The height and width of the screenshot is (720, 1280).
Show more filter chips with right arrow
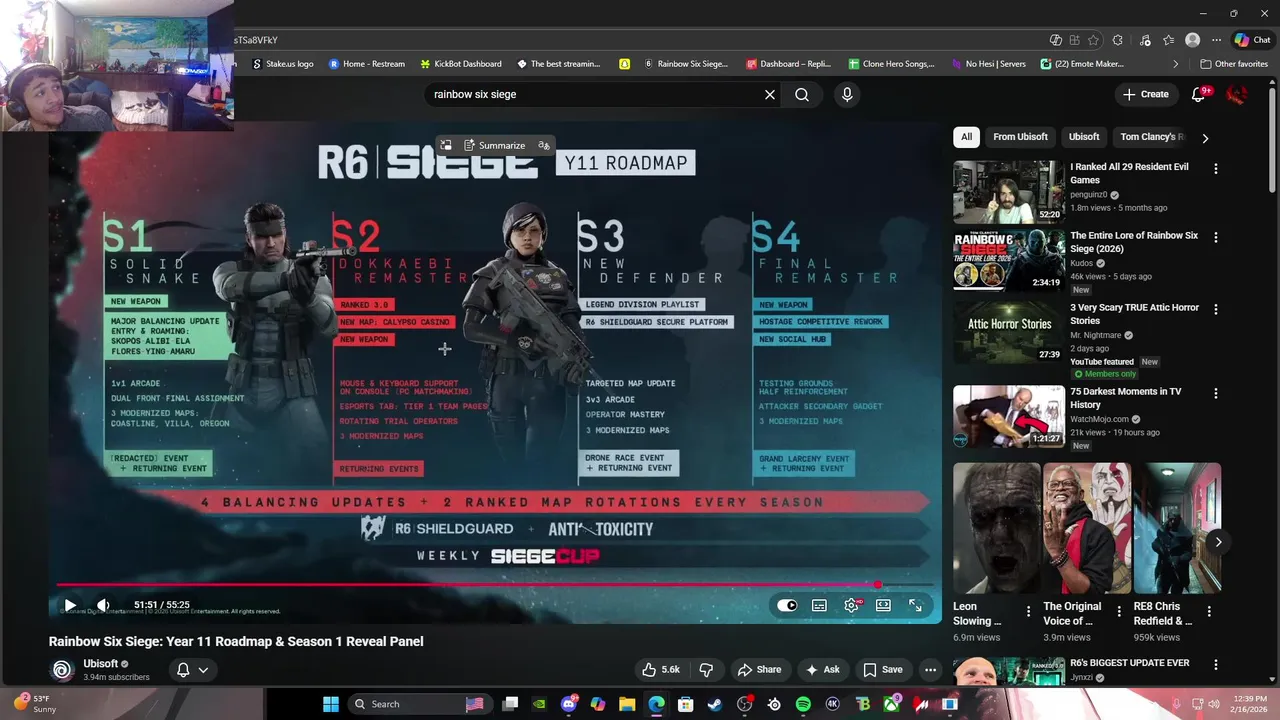[1205, 138]
